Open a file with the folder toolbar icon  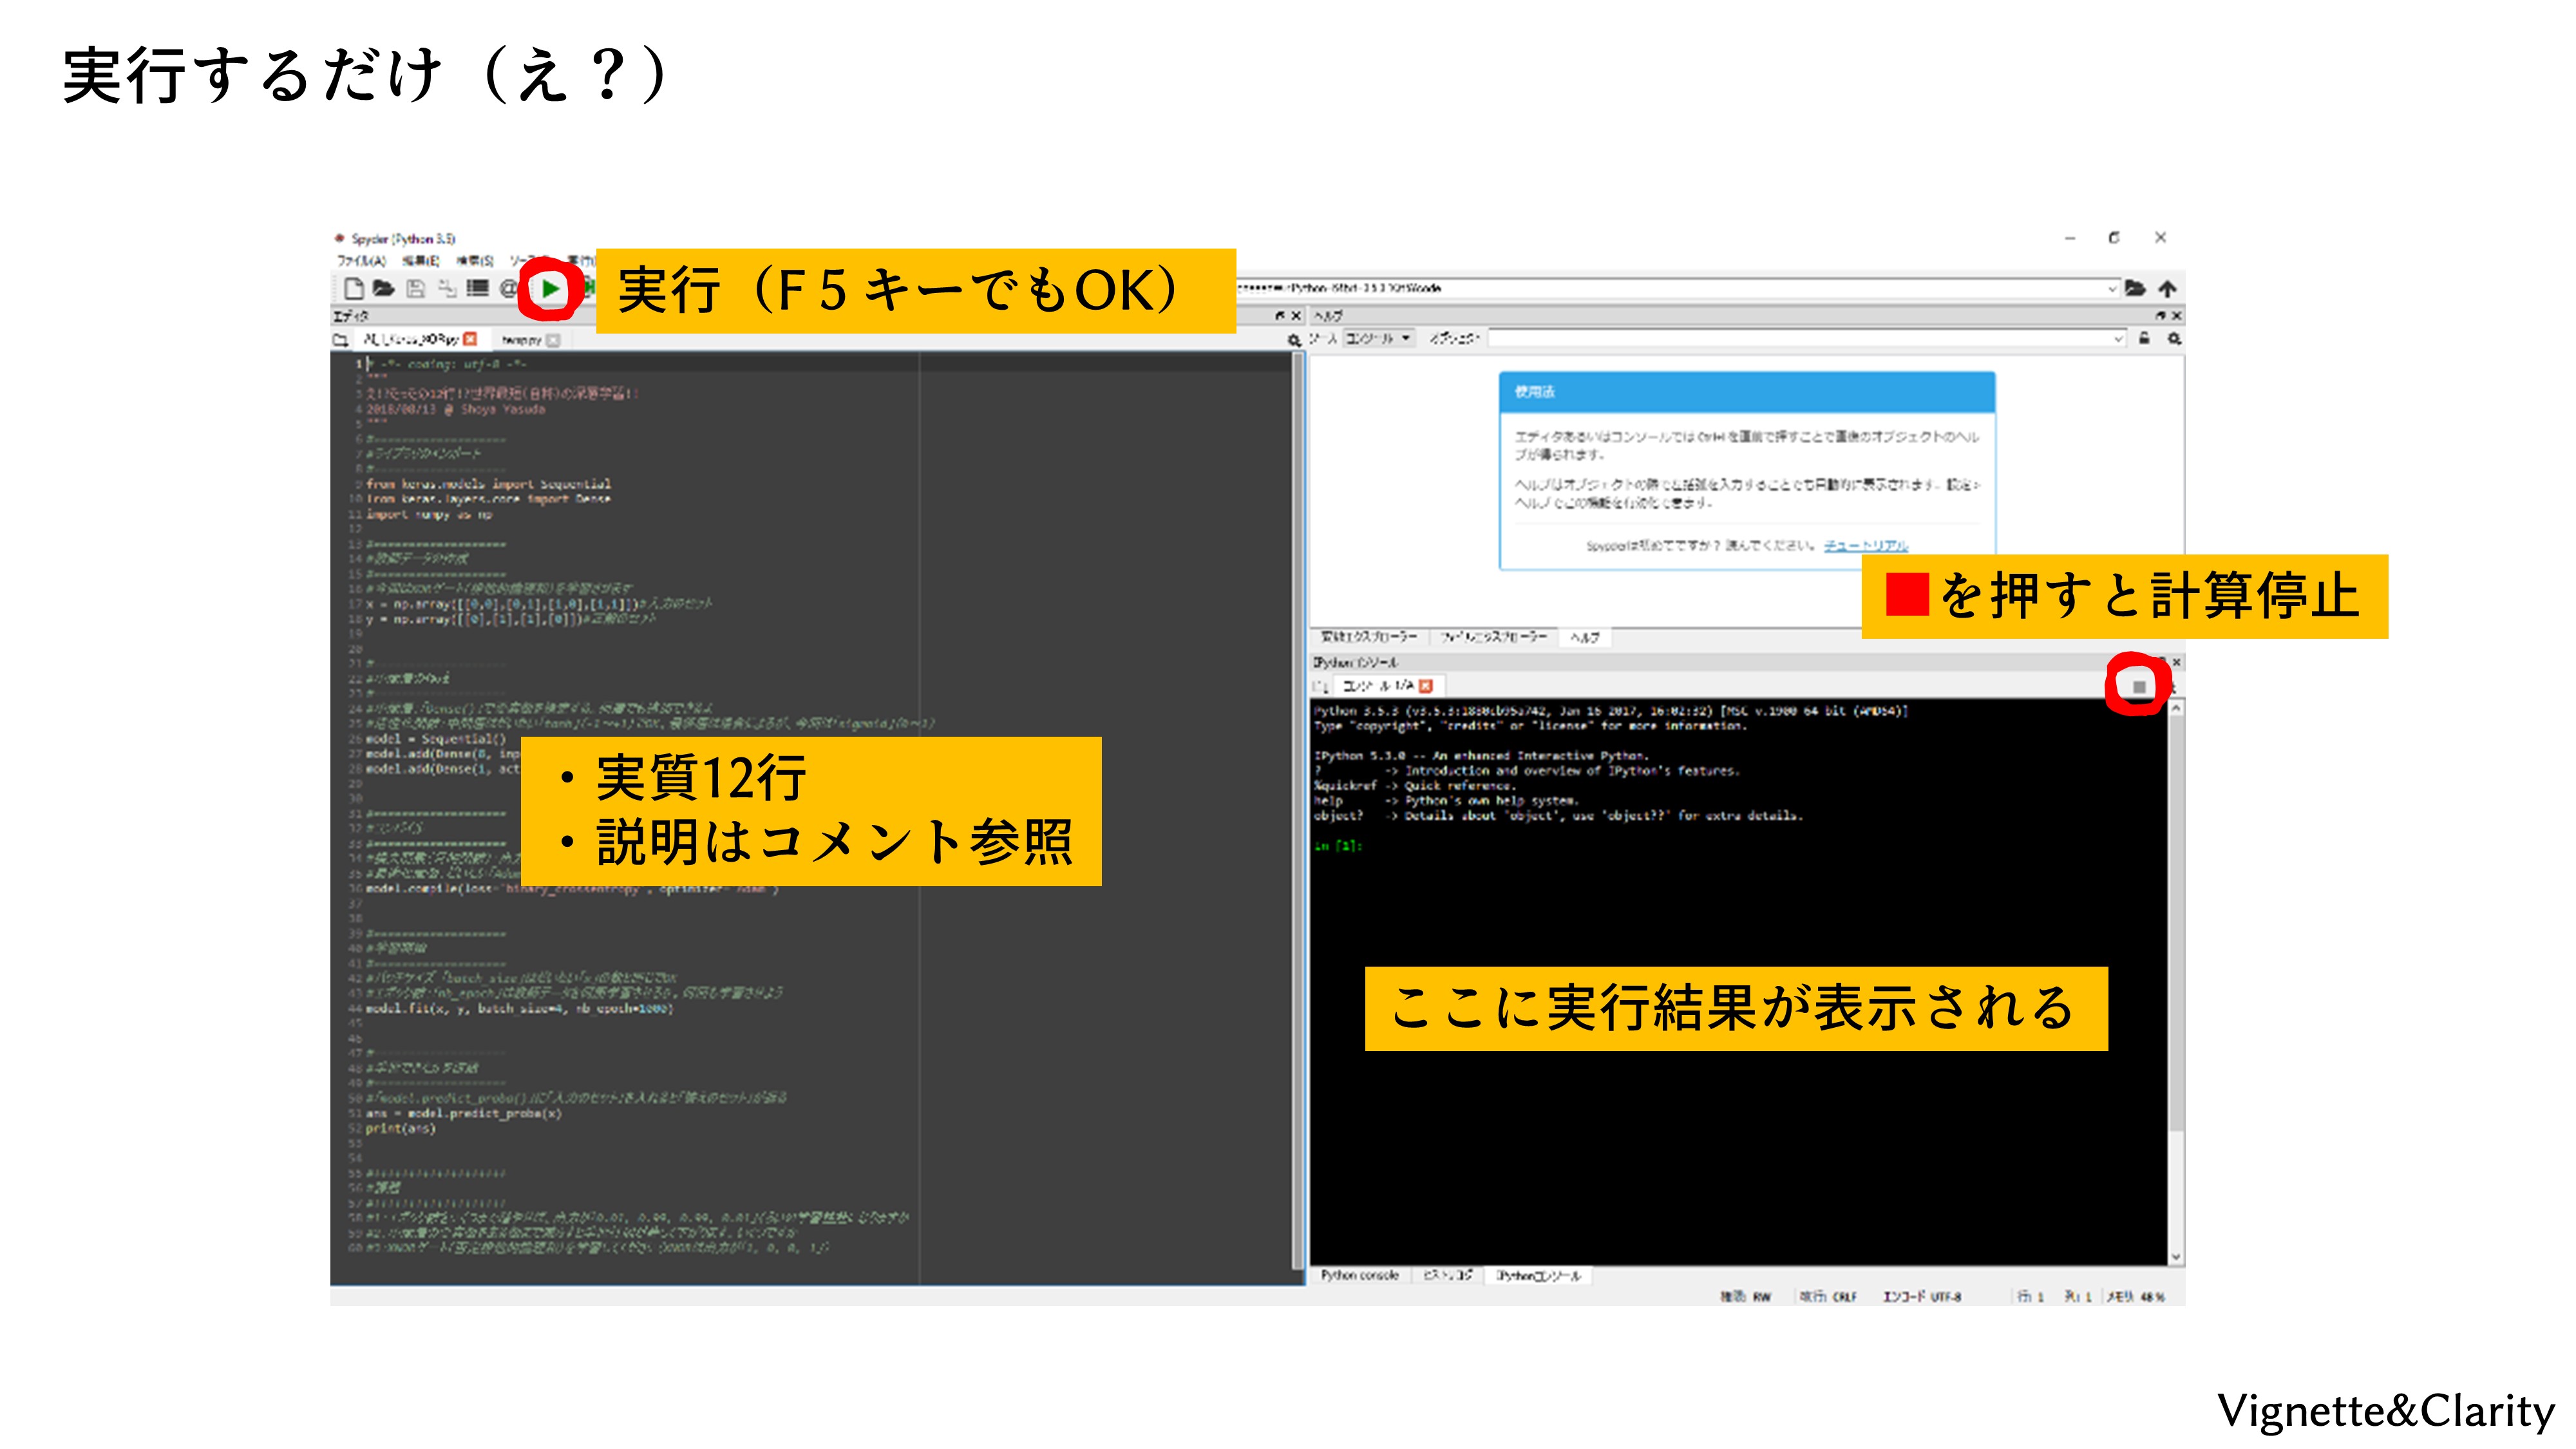click(384, 289)
